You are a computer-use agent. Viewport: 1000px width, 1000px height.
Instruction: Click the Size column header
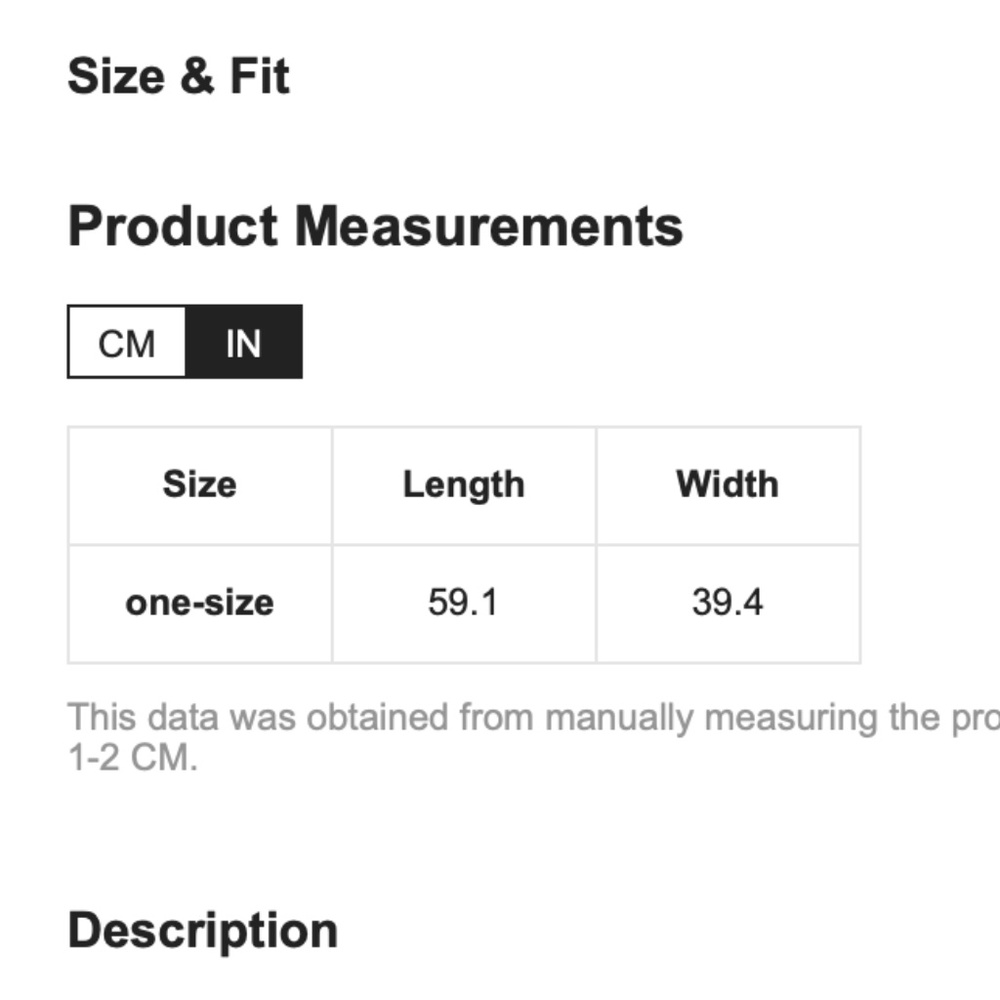click(200, 485)
